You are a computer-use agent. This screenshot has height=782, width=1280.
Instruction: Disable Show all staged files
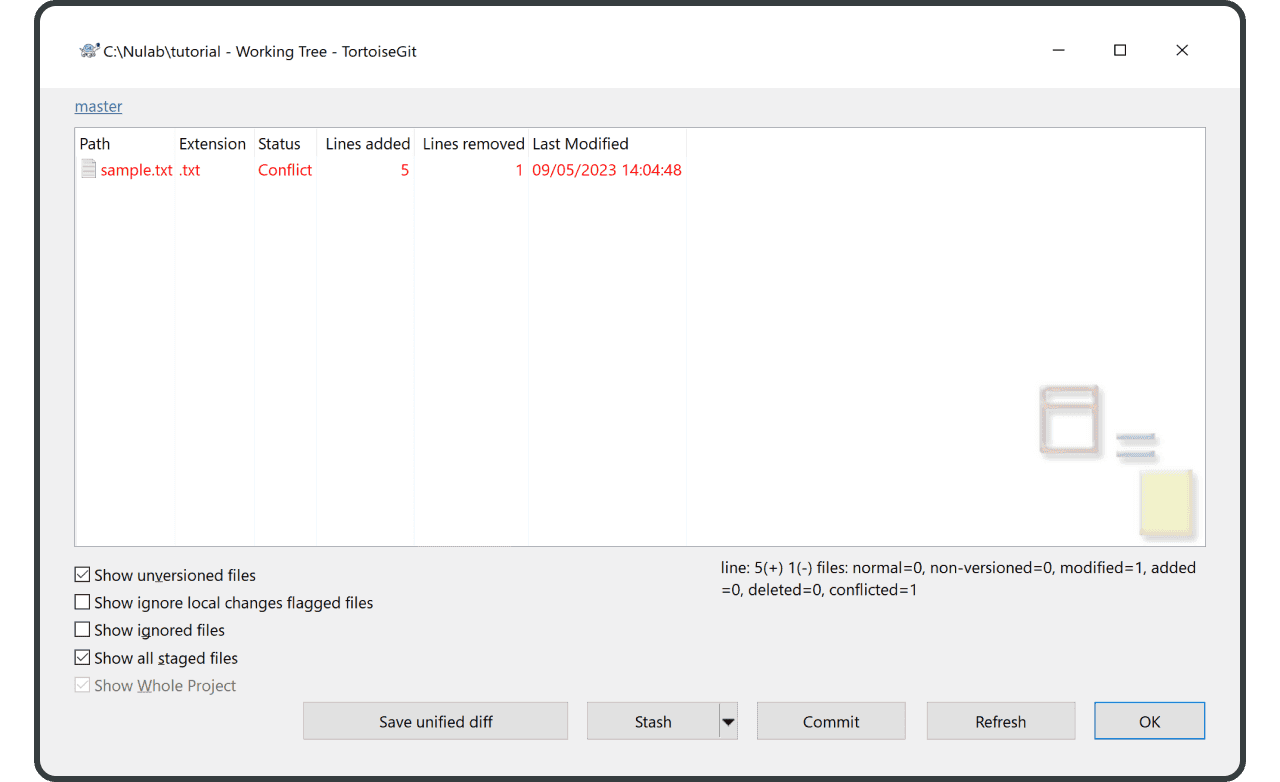(x=82, y=657)
